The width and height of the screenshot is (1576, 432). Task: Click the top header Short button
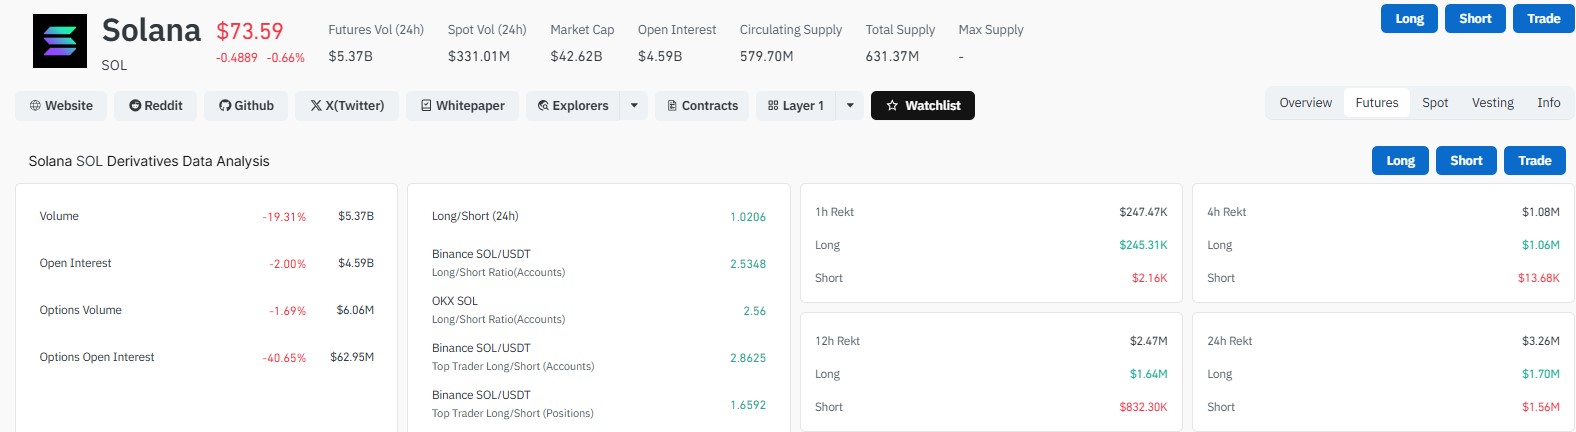[x=1475, y=19]
